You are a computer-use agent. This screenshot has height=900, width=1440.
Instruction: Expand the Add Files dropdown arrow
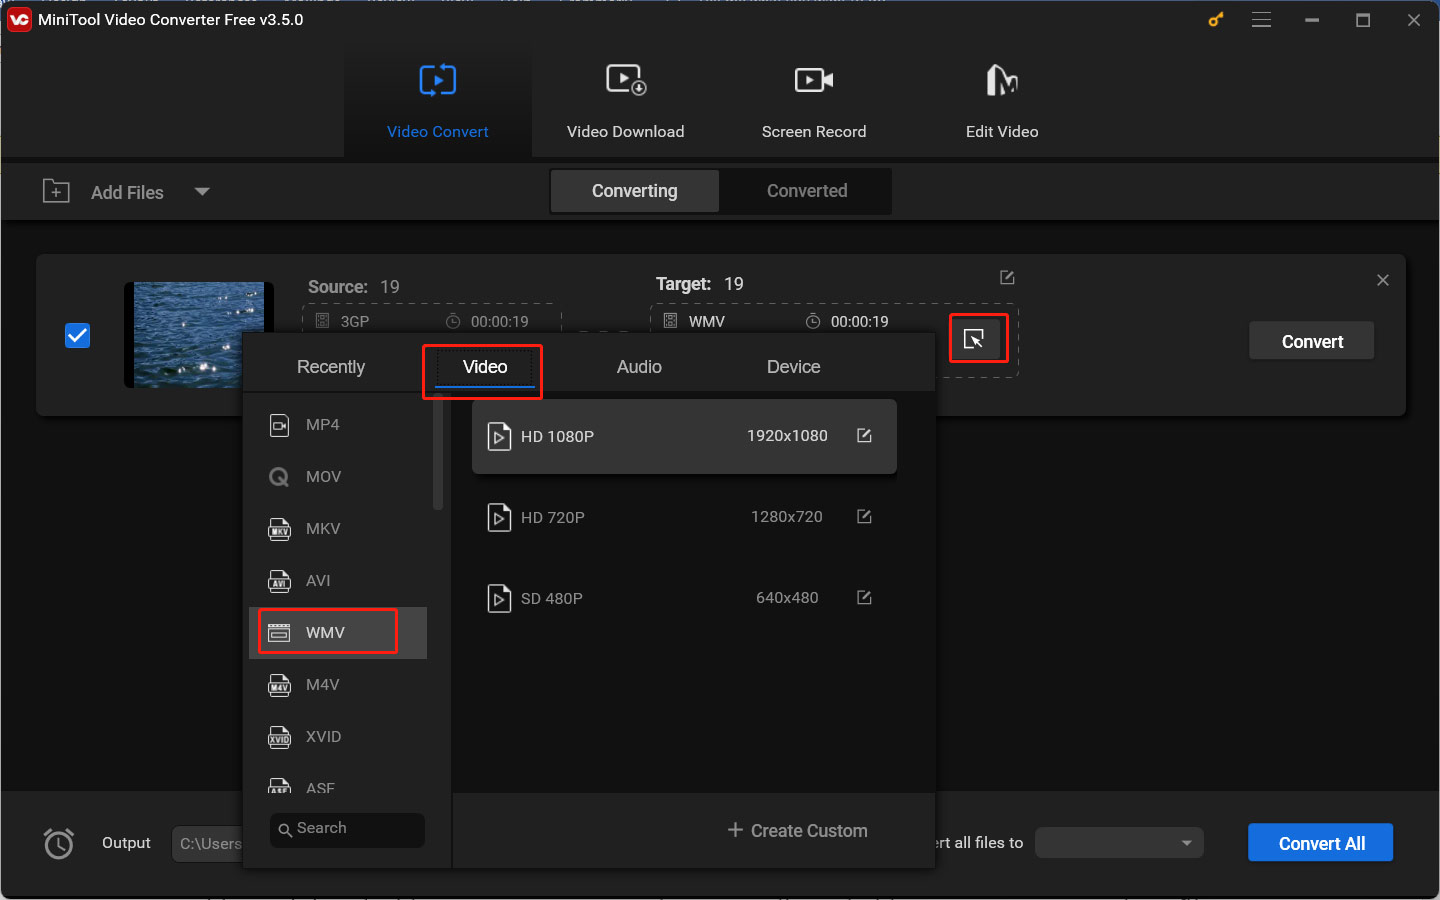point(202,191)
